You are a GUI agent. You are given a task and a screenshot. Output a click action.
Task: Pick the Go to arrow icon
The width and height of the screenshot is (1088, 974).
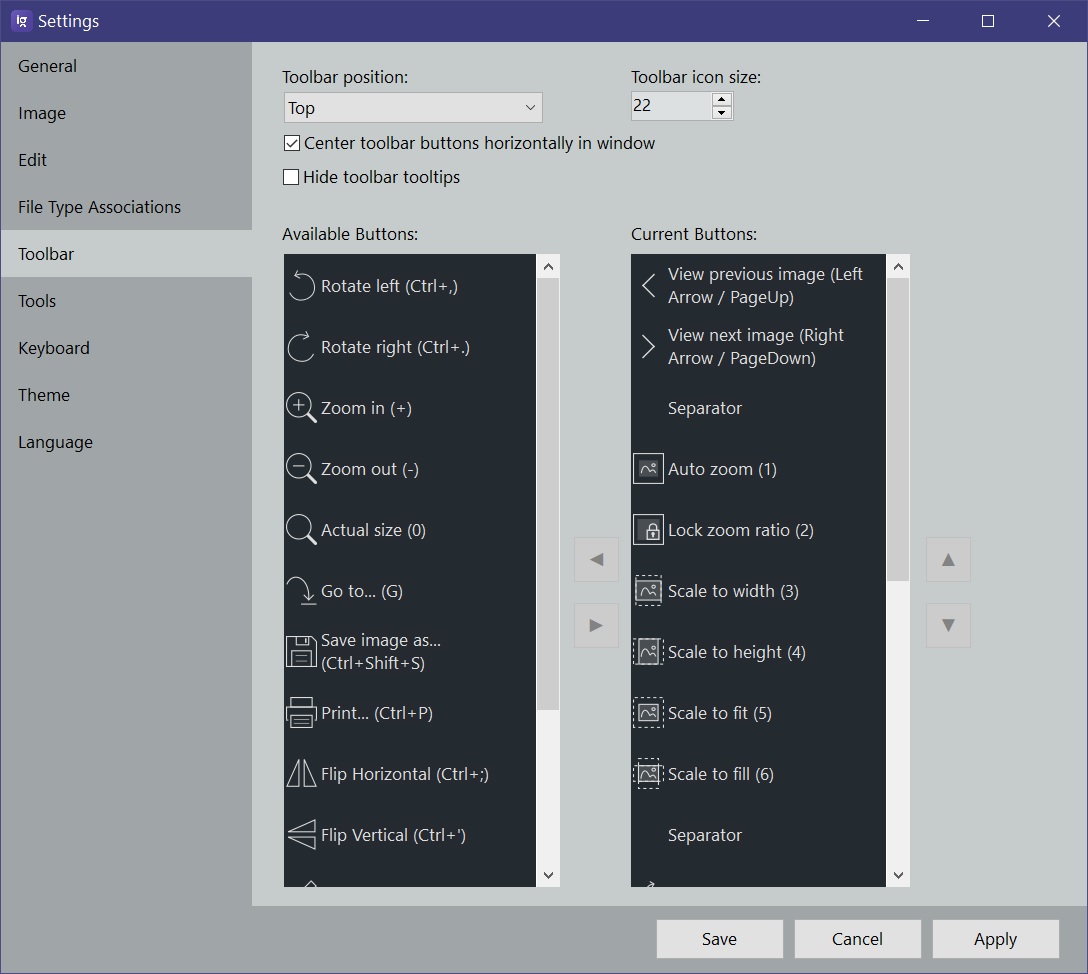tap(301, 591)
